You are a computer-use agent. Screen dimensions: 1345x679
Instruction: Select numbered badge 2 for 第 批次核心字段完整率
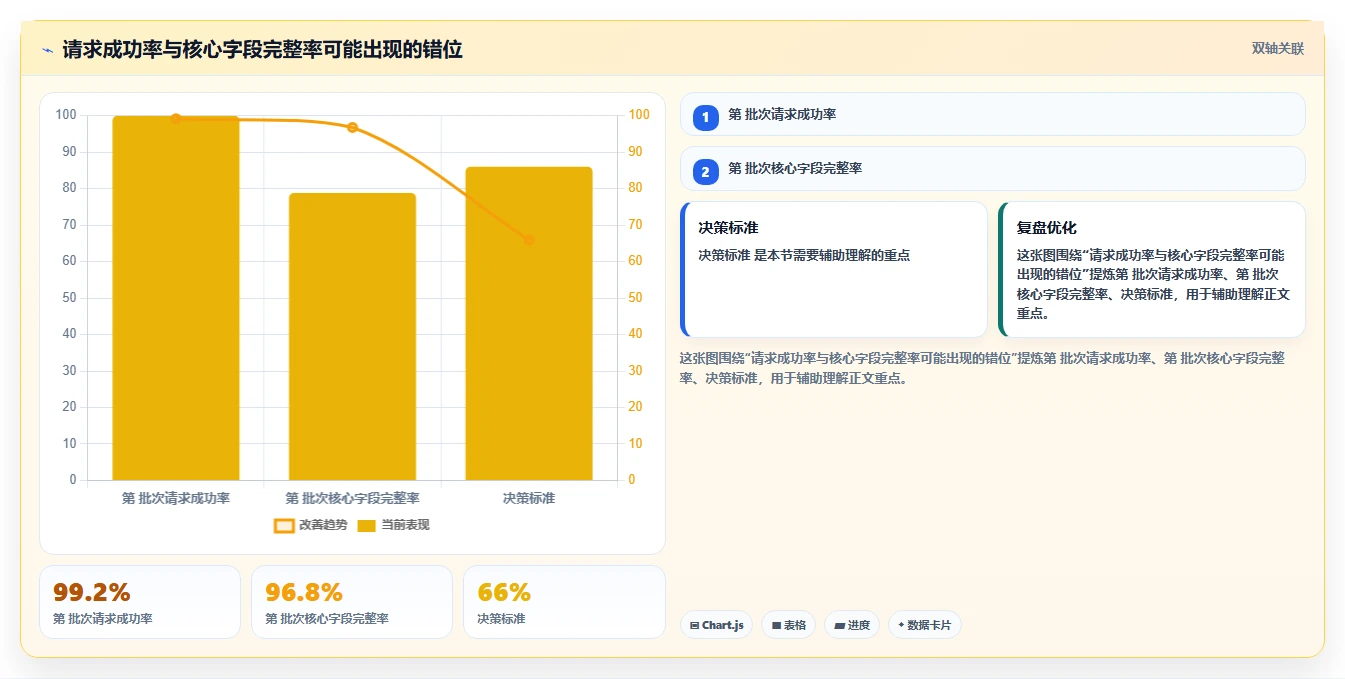click(705, 172)
